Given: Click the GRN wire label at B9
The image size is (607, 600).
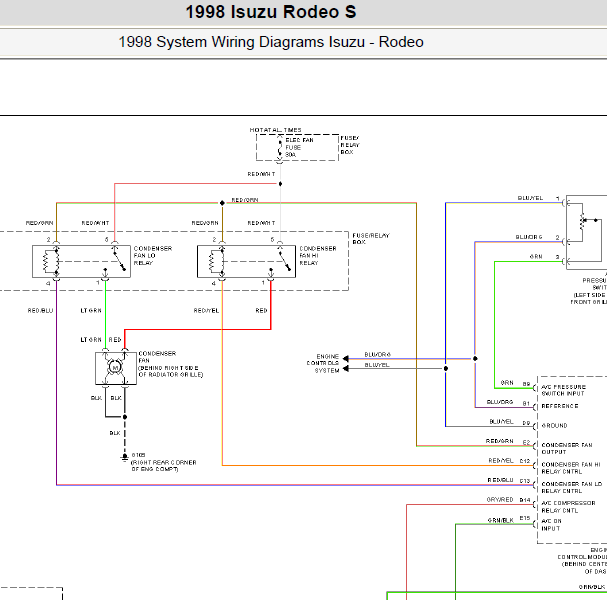Looking at the screenshot, I should click(x=507, y=383).
